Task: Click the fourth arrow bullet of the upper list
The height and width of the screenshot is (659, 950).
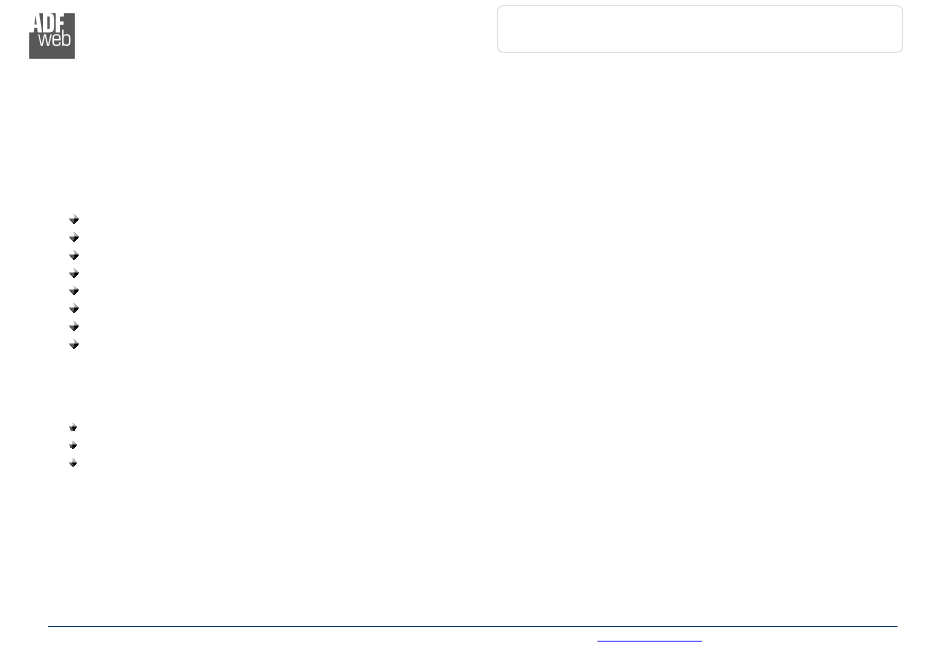Action: pyautogui.click(x=74, y=273)
